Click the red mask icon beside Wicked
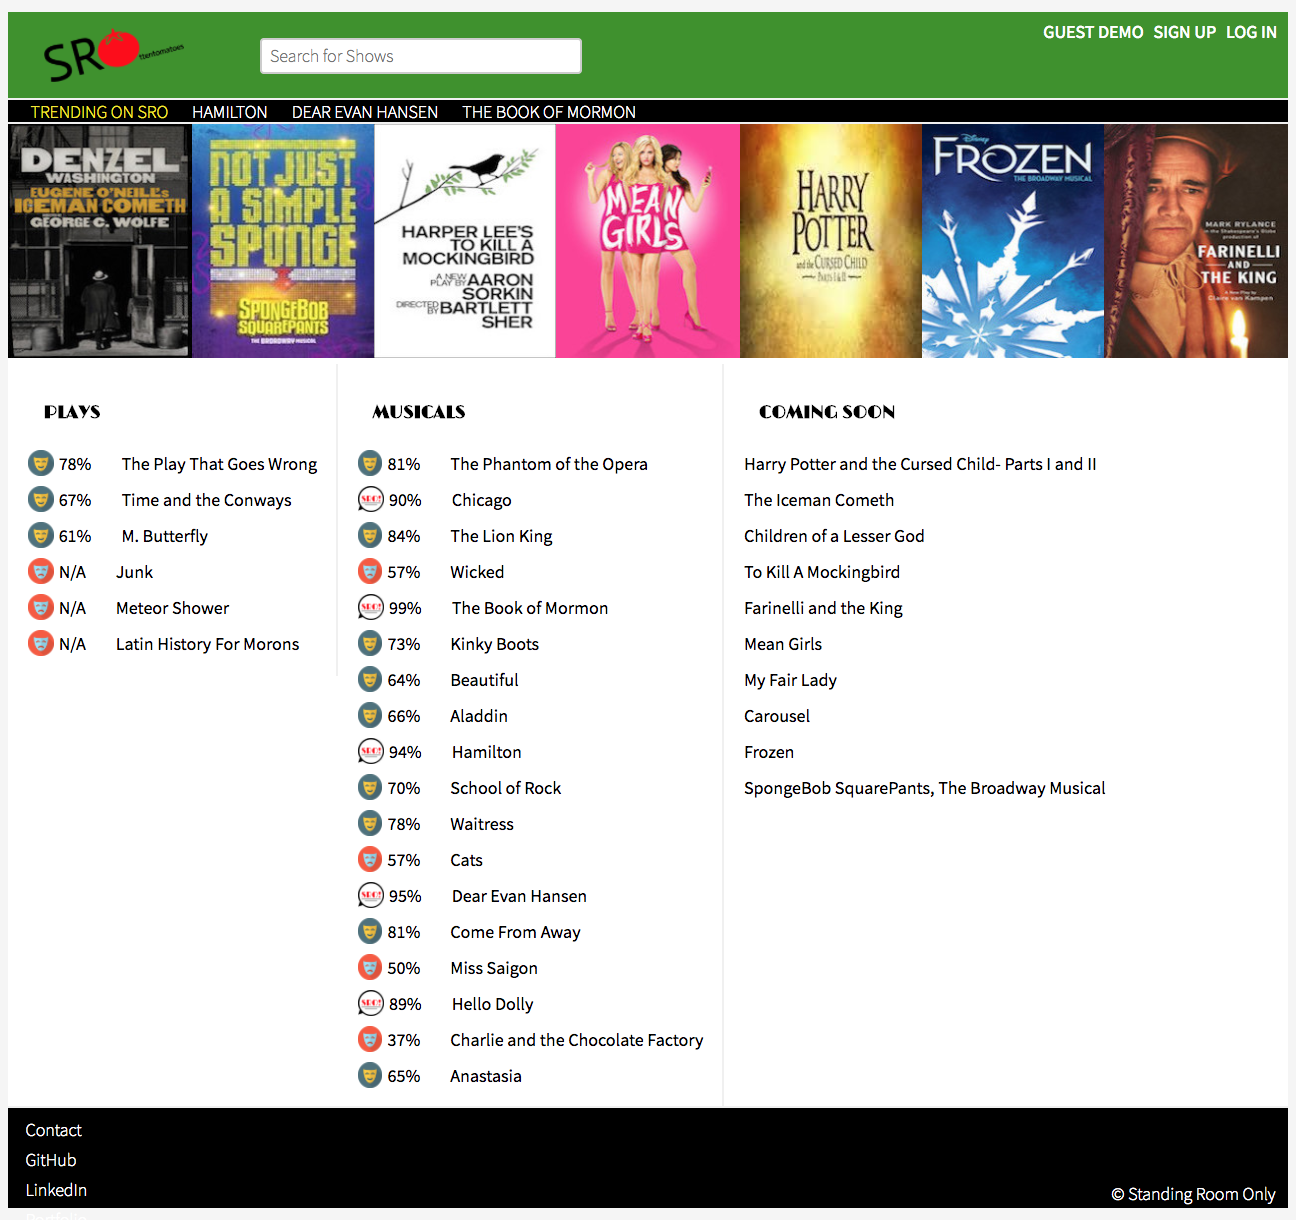 click(370, 571)
